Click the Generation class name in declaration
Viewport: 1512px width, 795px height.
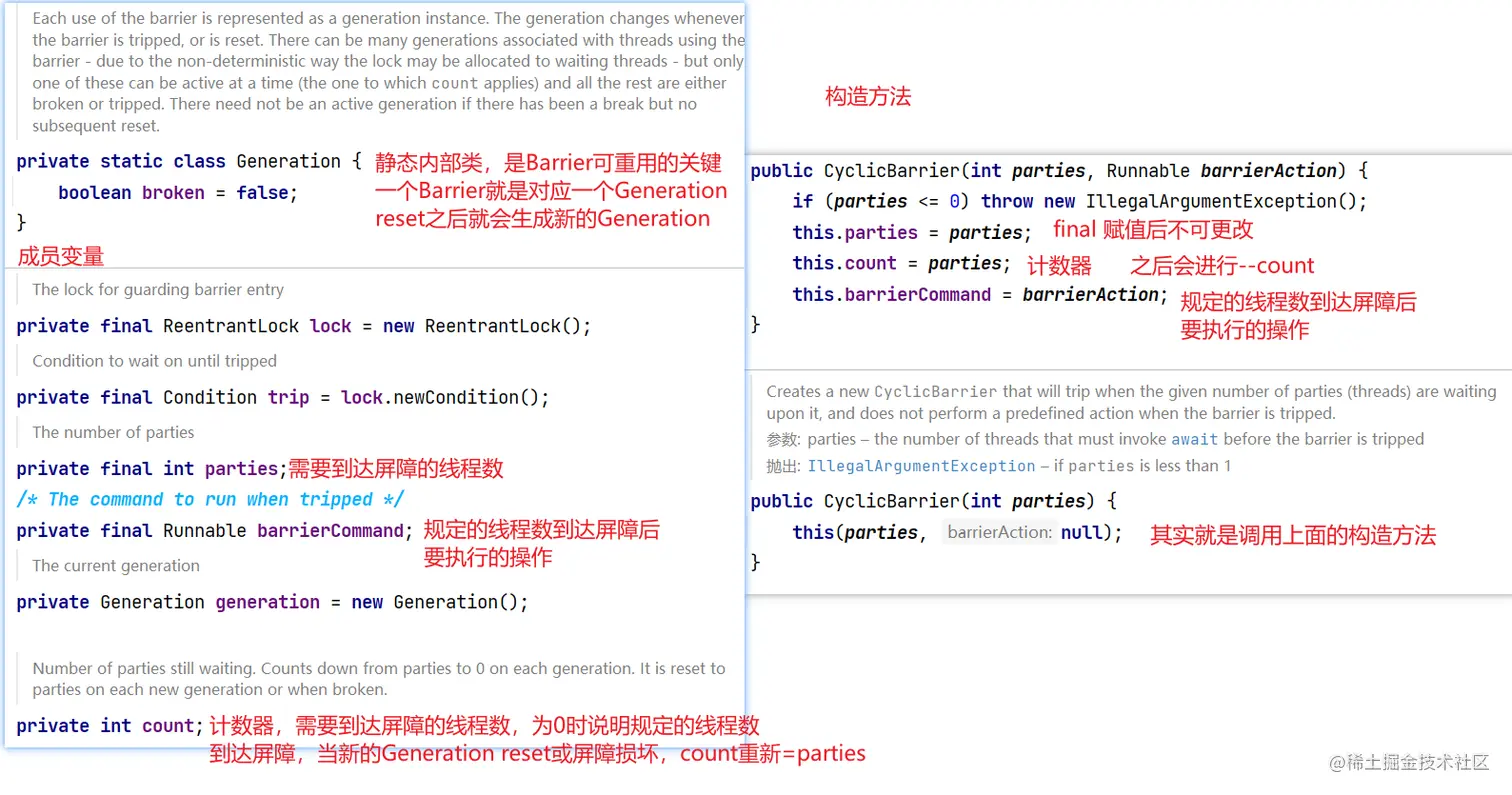(x=288, y=161)
